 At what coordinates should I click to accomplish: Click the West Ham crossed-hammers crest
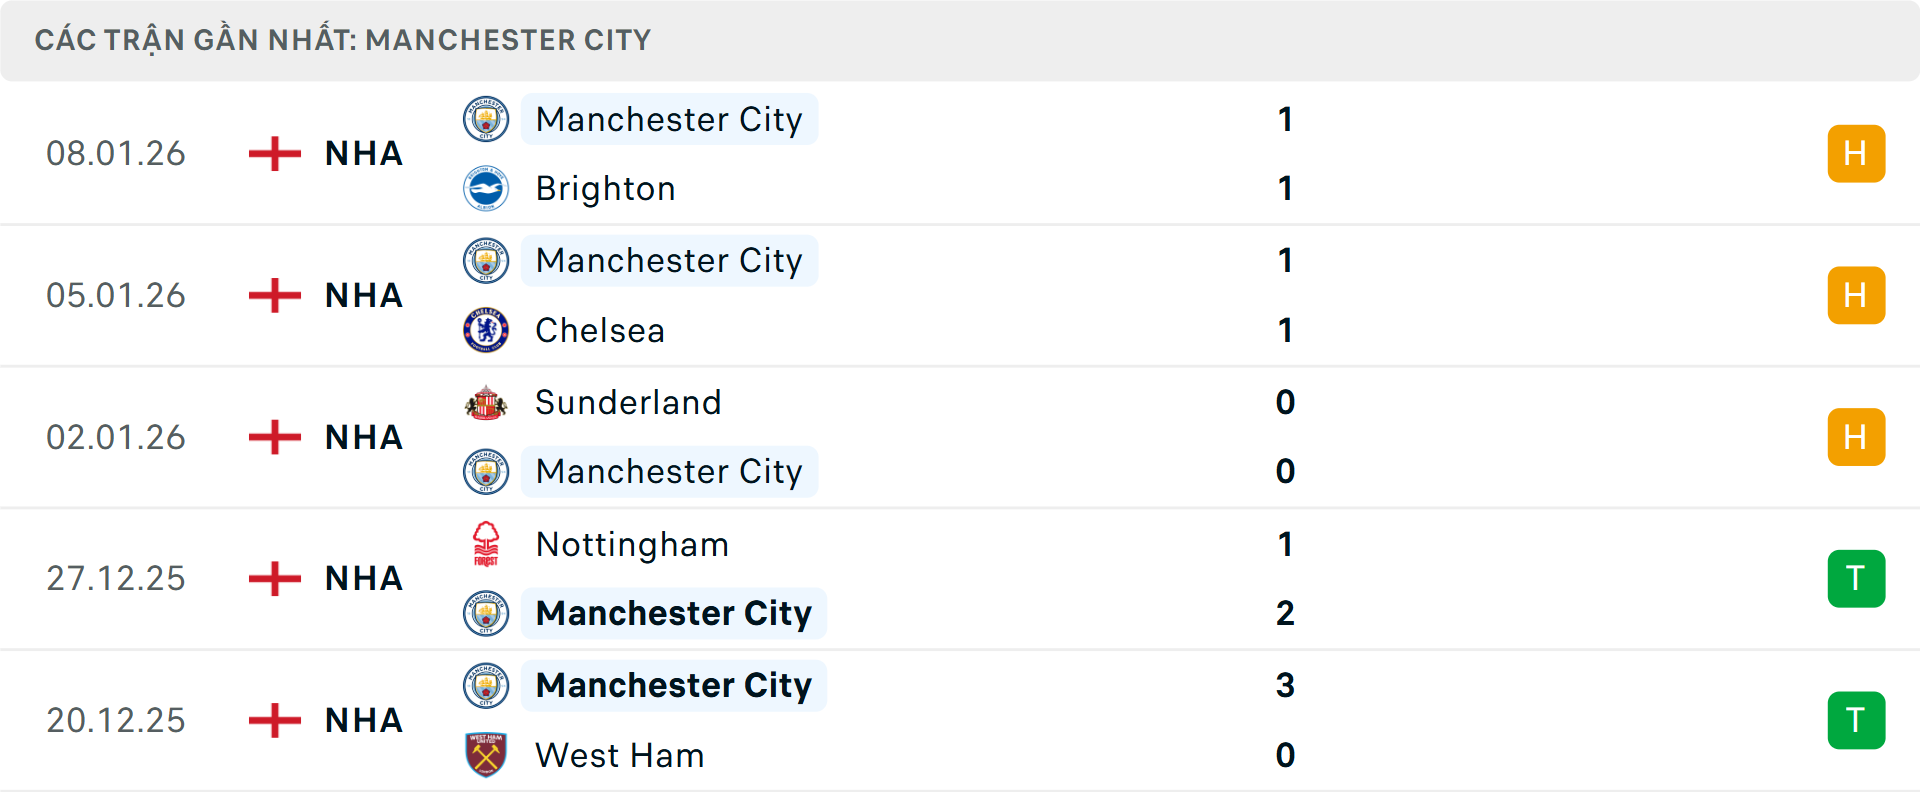click(x=486, y=756)
